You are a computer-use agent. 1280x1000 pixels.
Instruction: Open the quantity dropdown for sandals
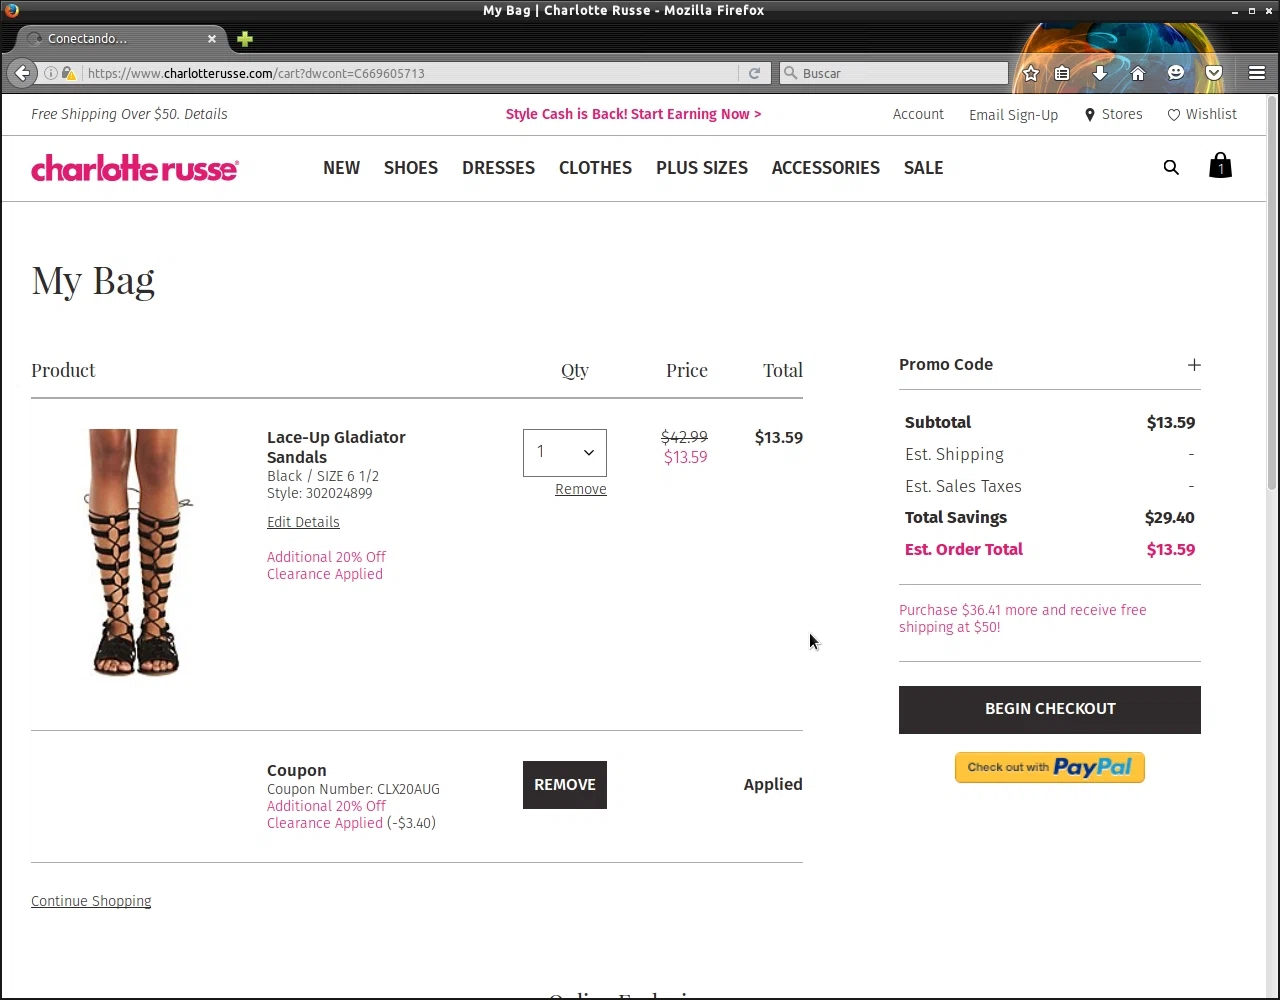(565, 453)
